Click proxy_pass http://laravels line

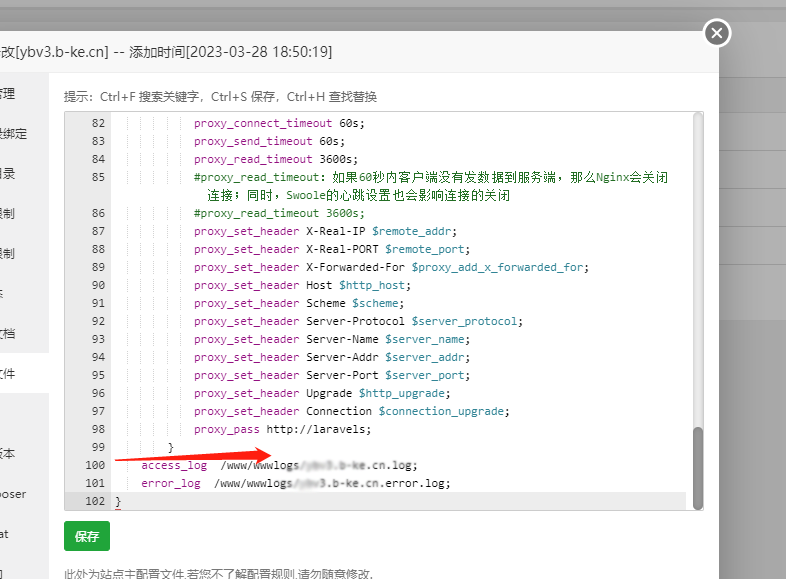[x=282, y=430]
